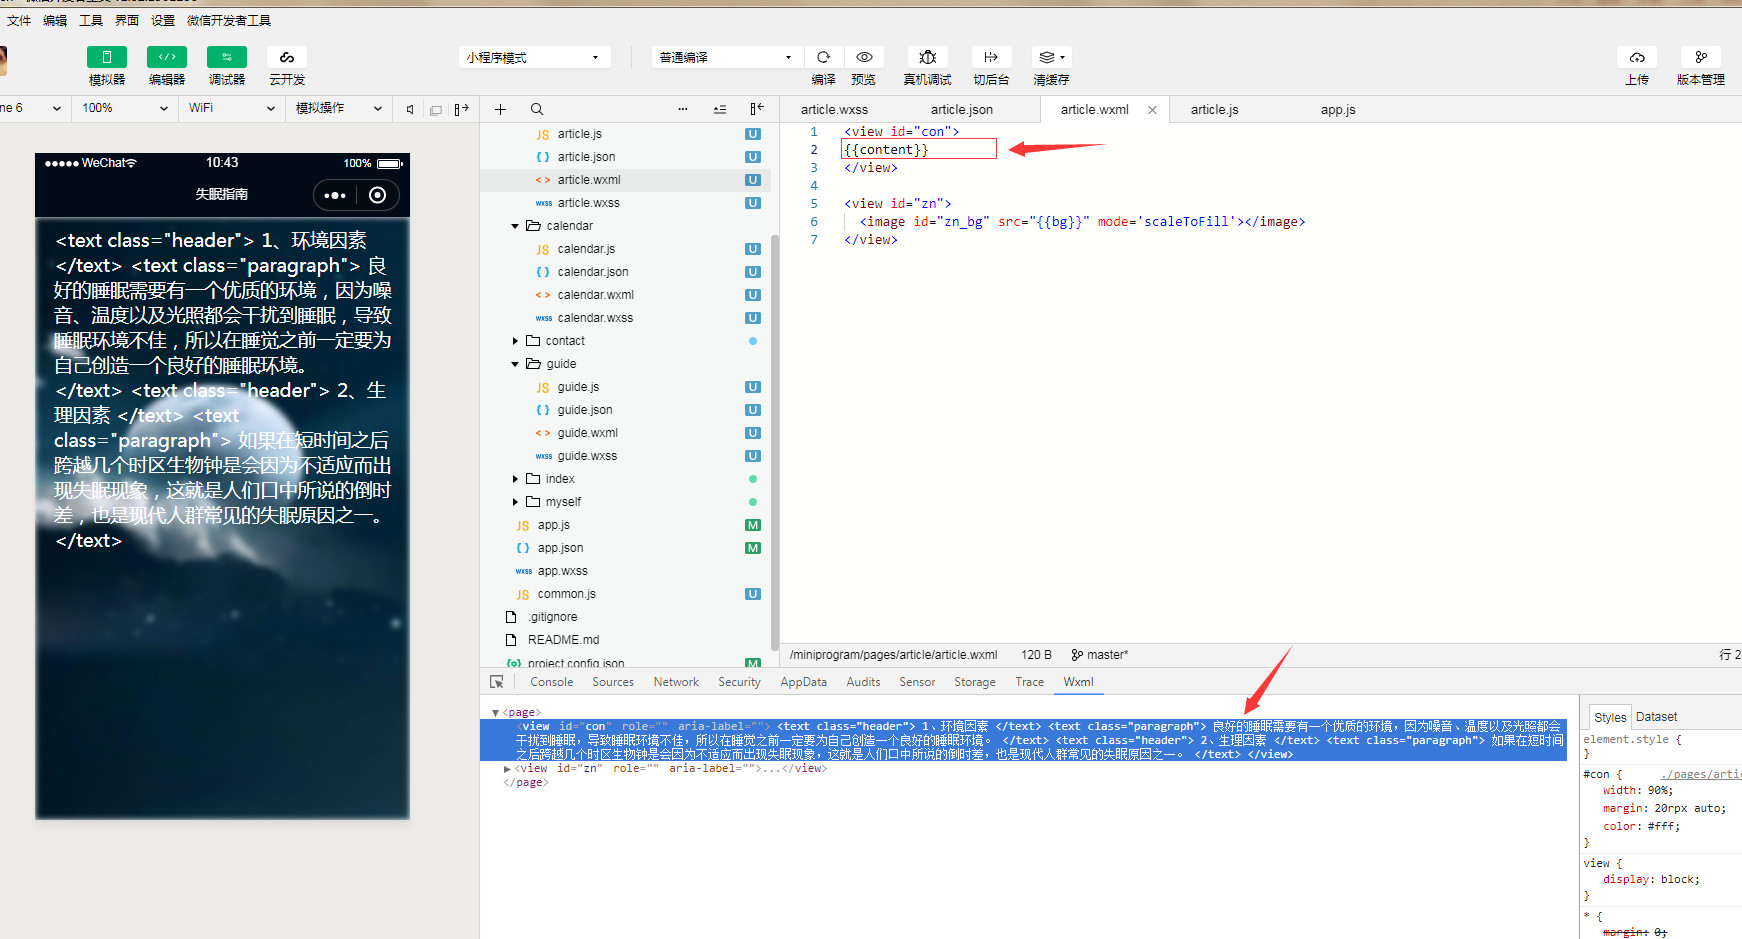Open the 工具 menu

pyautogui.click(x=91, y=20)
